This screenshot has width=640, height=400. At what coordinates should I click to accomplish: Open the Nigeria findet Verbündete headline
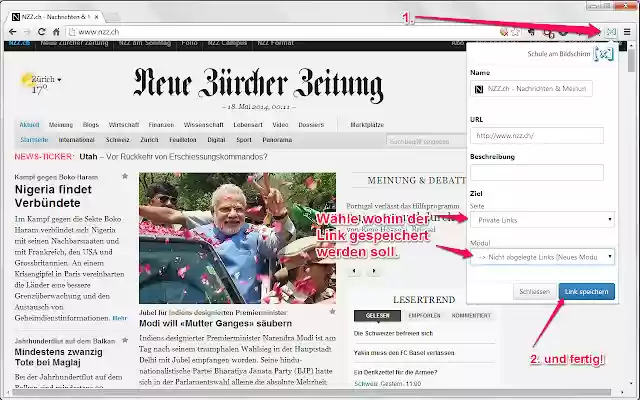pos(53,196)
